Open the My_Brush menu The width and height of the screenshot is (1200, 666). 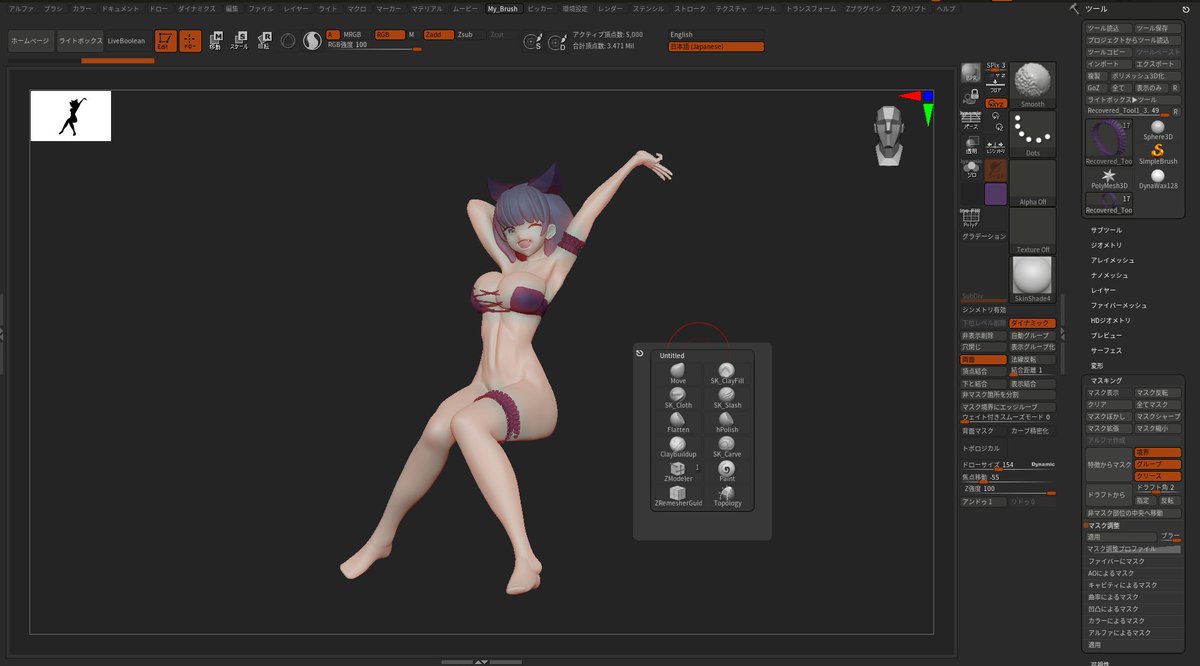tap(503, 8)
